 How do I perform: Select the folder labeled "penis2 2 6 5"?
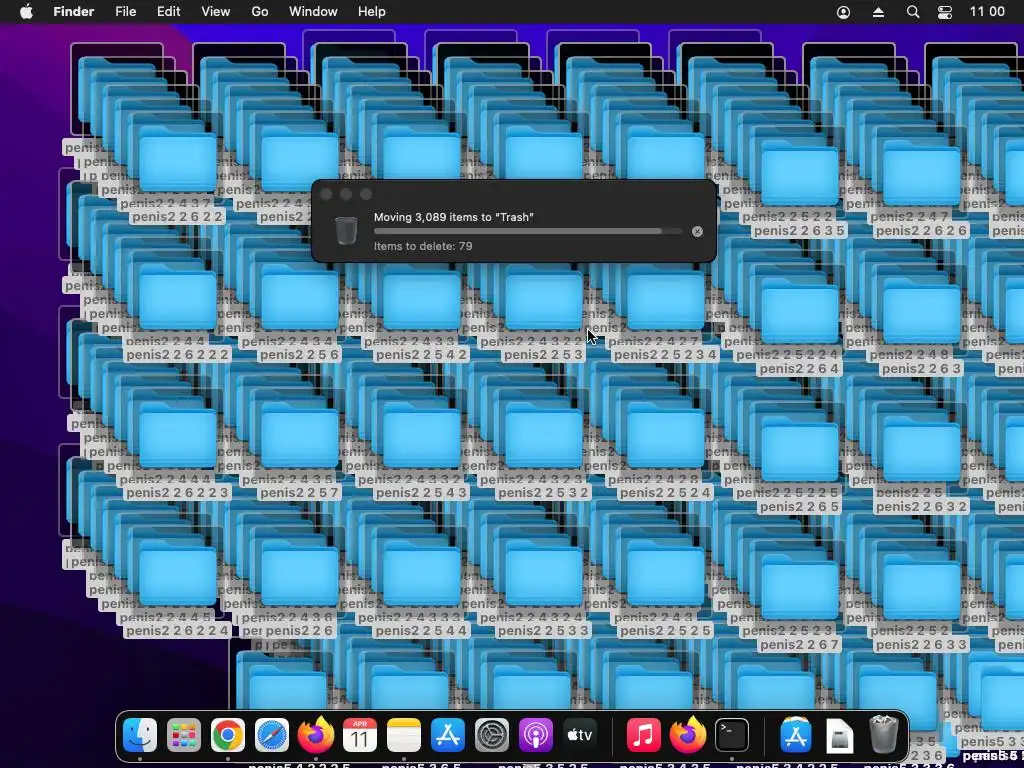[x=799, y=453]
